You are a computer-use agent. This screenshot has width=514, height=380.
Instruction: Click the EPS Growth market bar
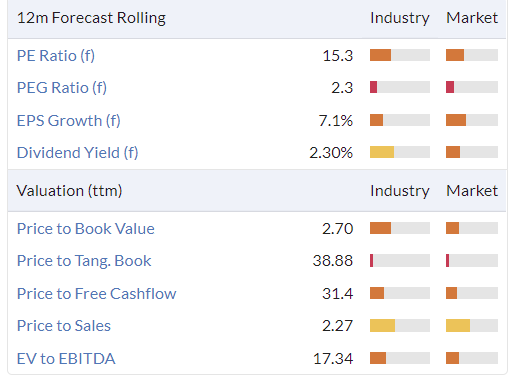coord(472,120)
